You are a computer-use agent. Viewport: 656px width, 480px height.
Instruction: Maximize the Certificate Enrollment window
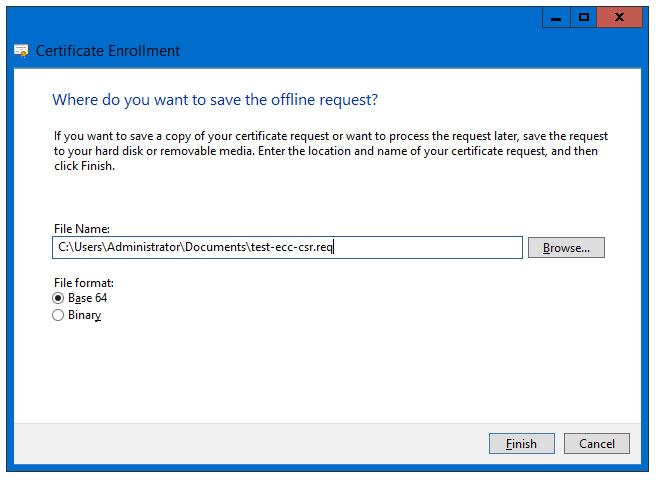(583, 18)
